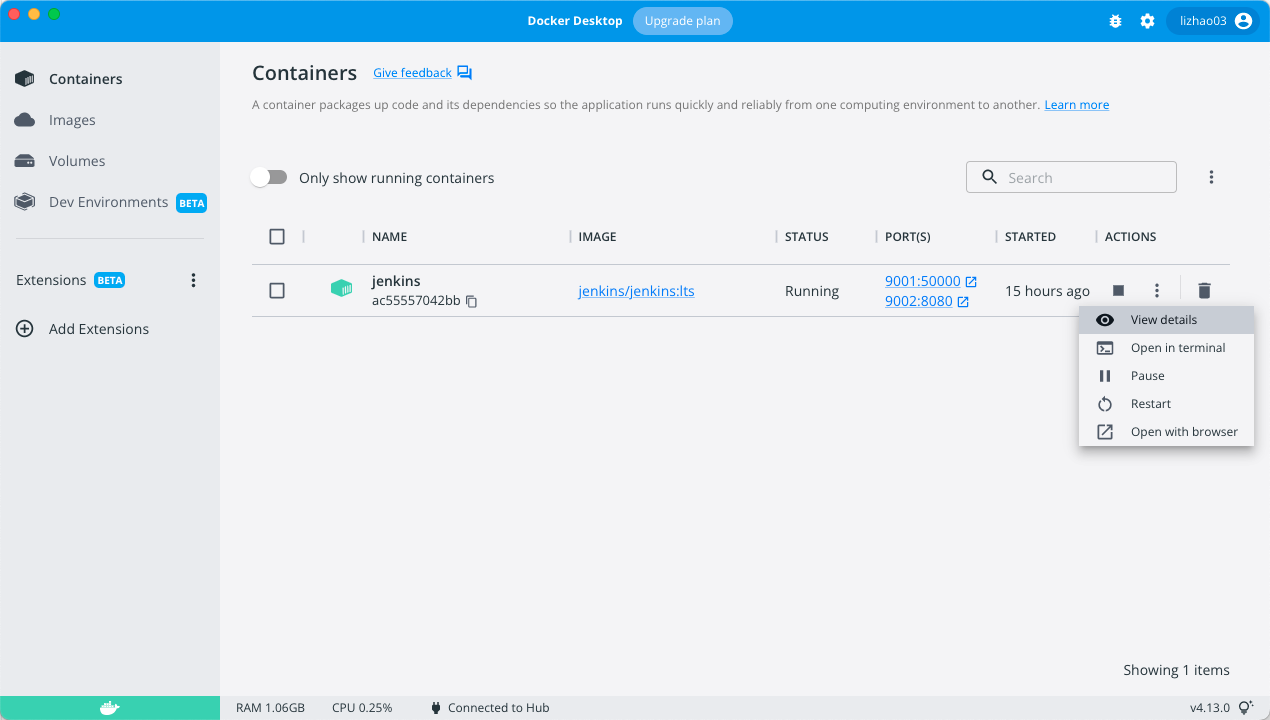Sort by the NAME column header
The height and width of the screenshot is (720, 1270).
coord(389,237)
